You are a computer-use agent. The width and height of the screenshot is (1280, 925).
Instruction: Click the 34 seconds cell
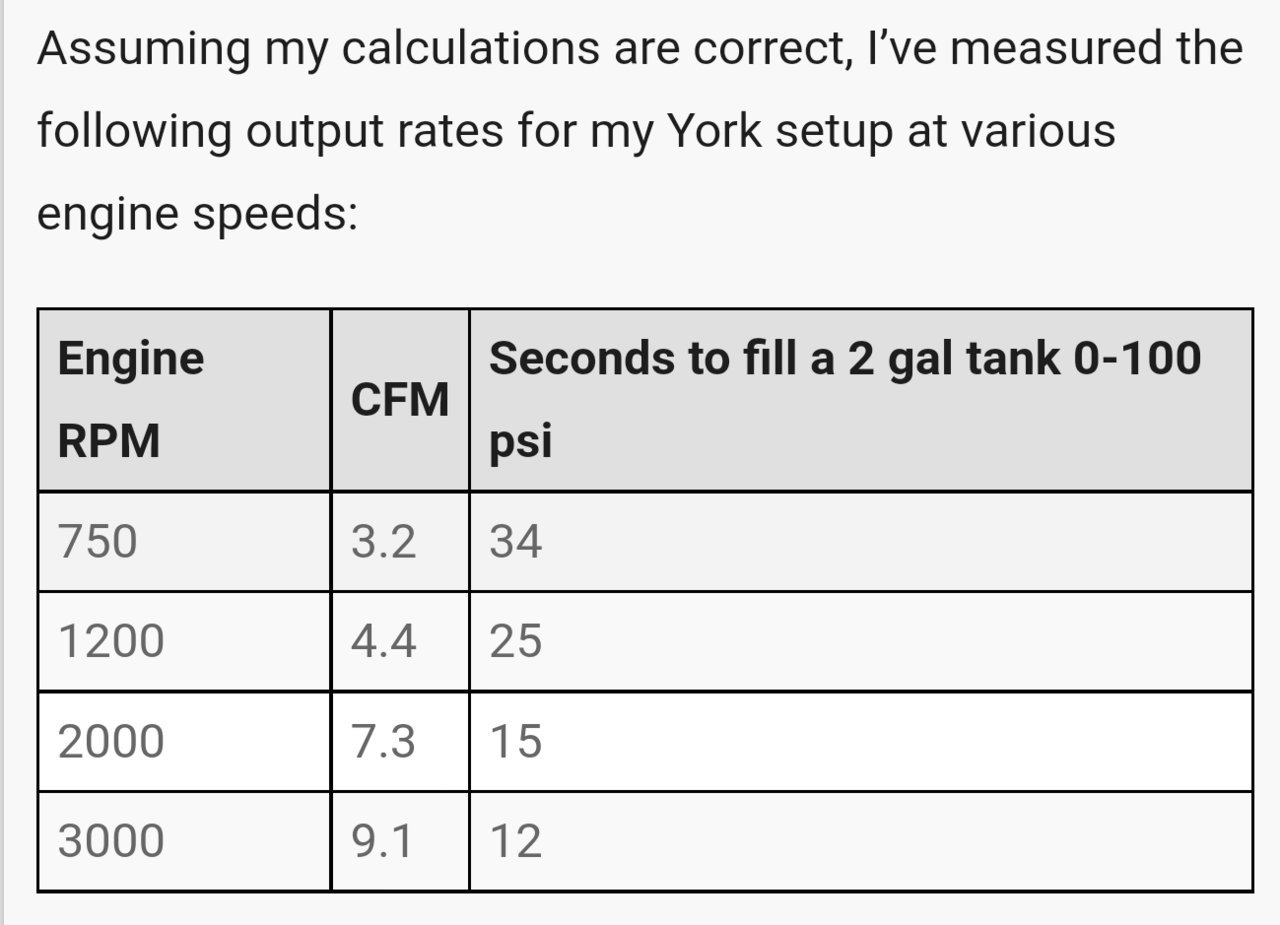[x=861, y=541]
